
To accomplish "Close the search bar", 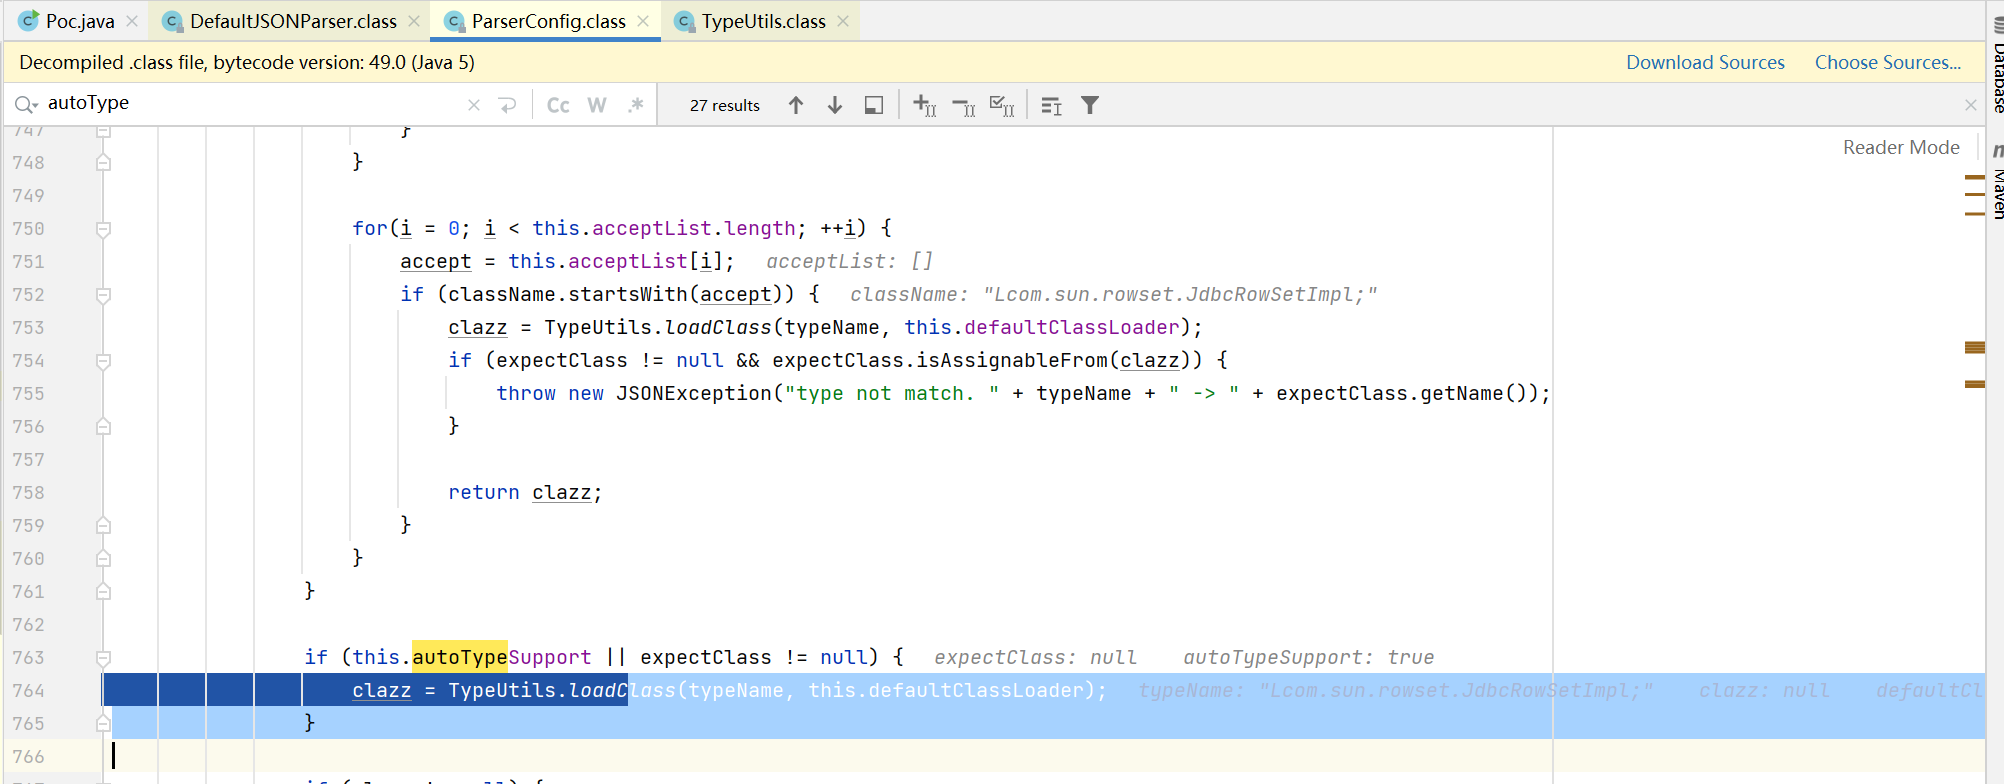I will tap(1970, 105).
